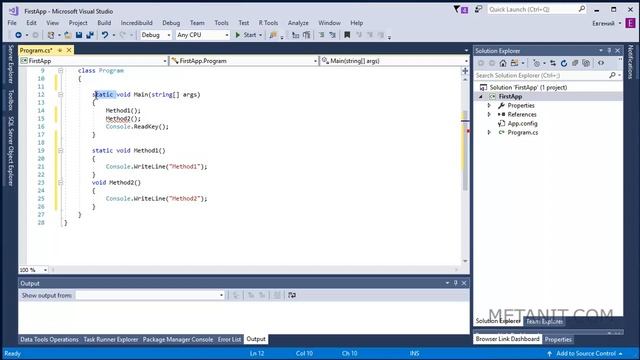
Task: Open the FirstApp project navigation dropdown
Action: tap(93, 61)
